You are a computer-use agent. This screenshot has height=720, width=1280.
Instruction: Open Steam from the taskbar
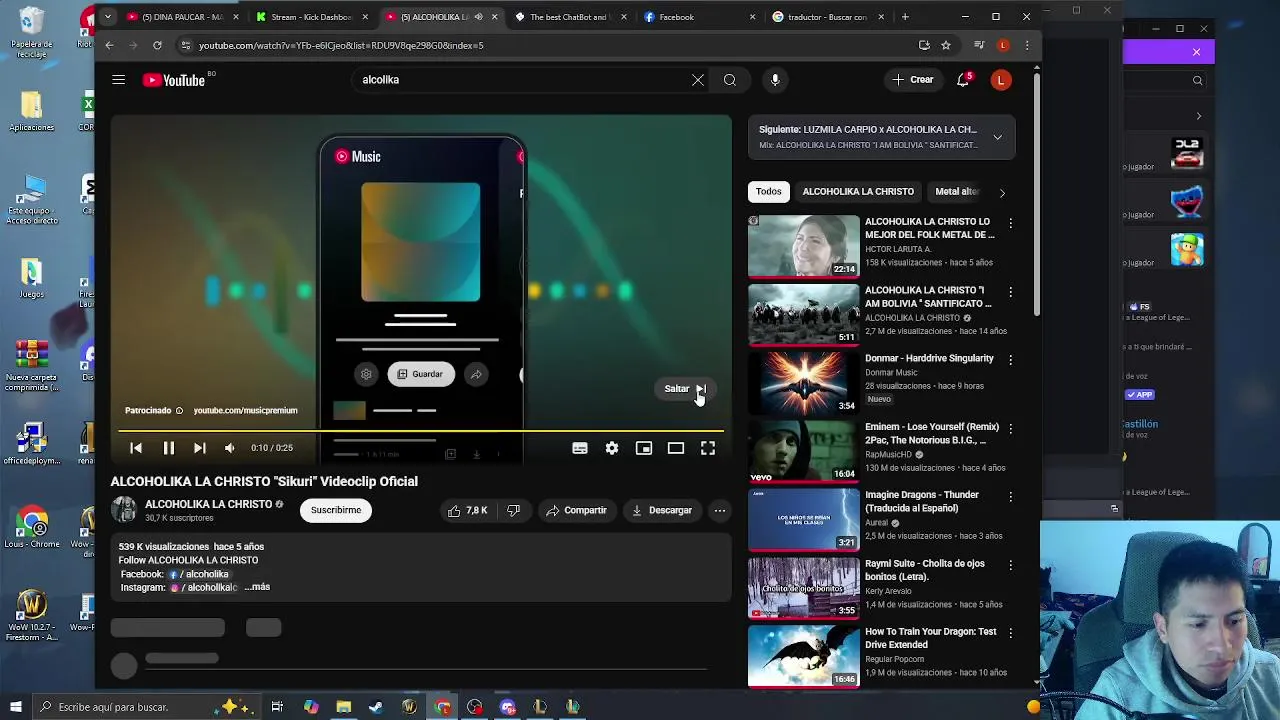tap(376, 707)
